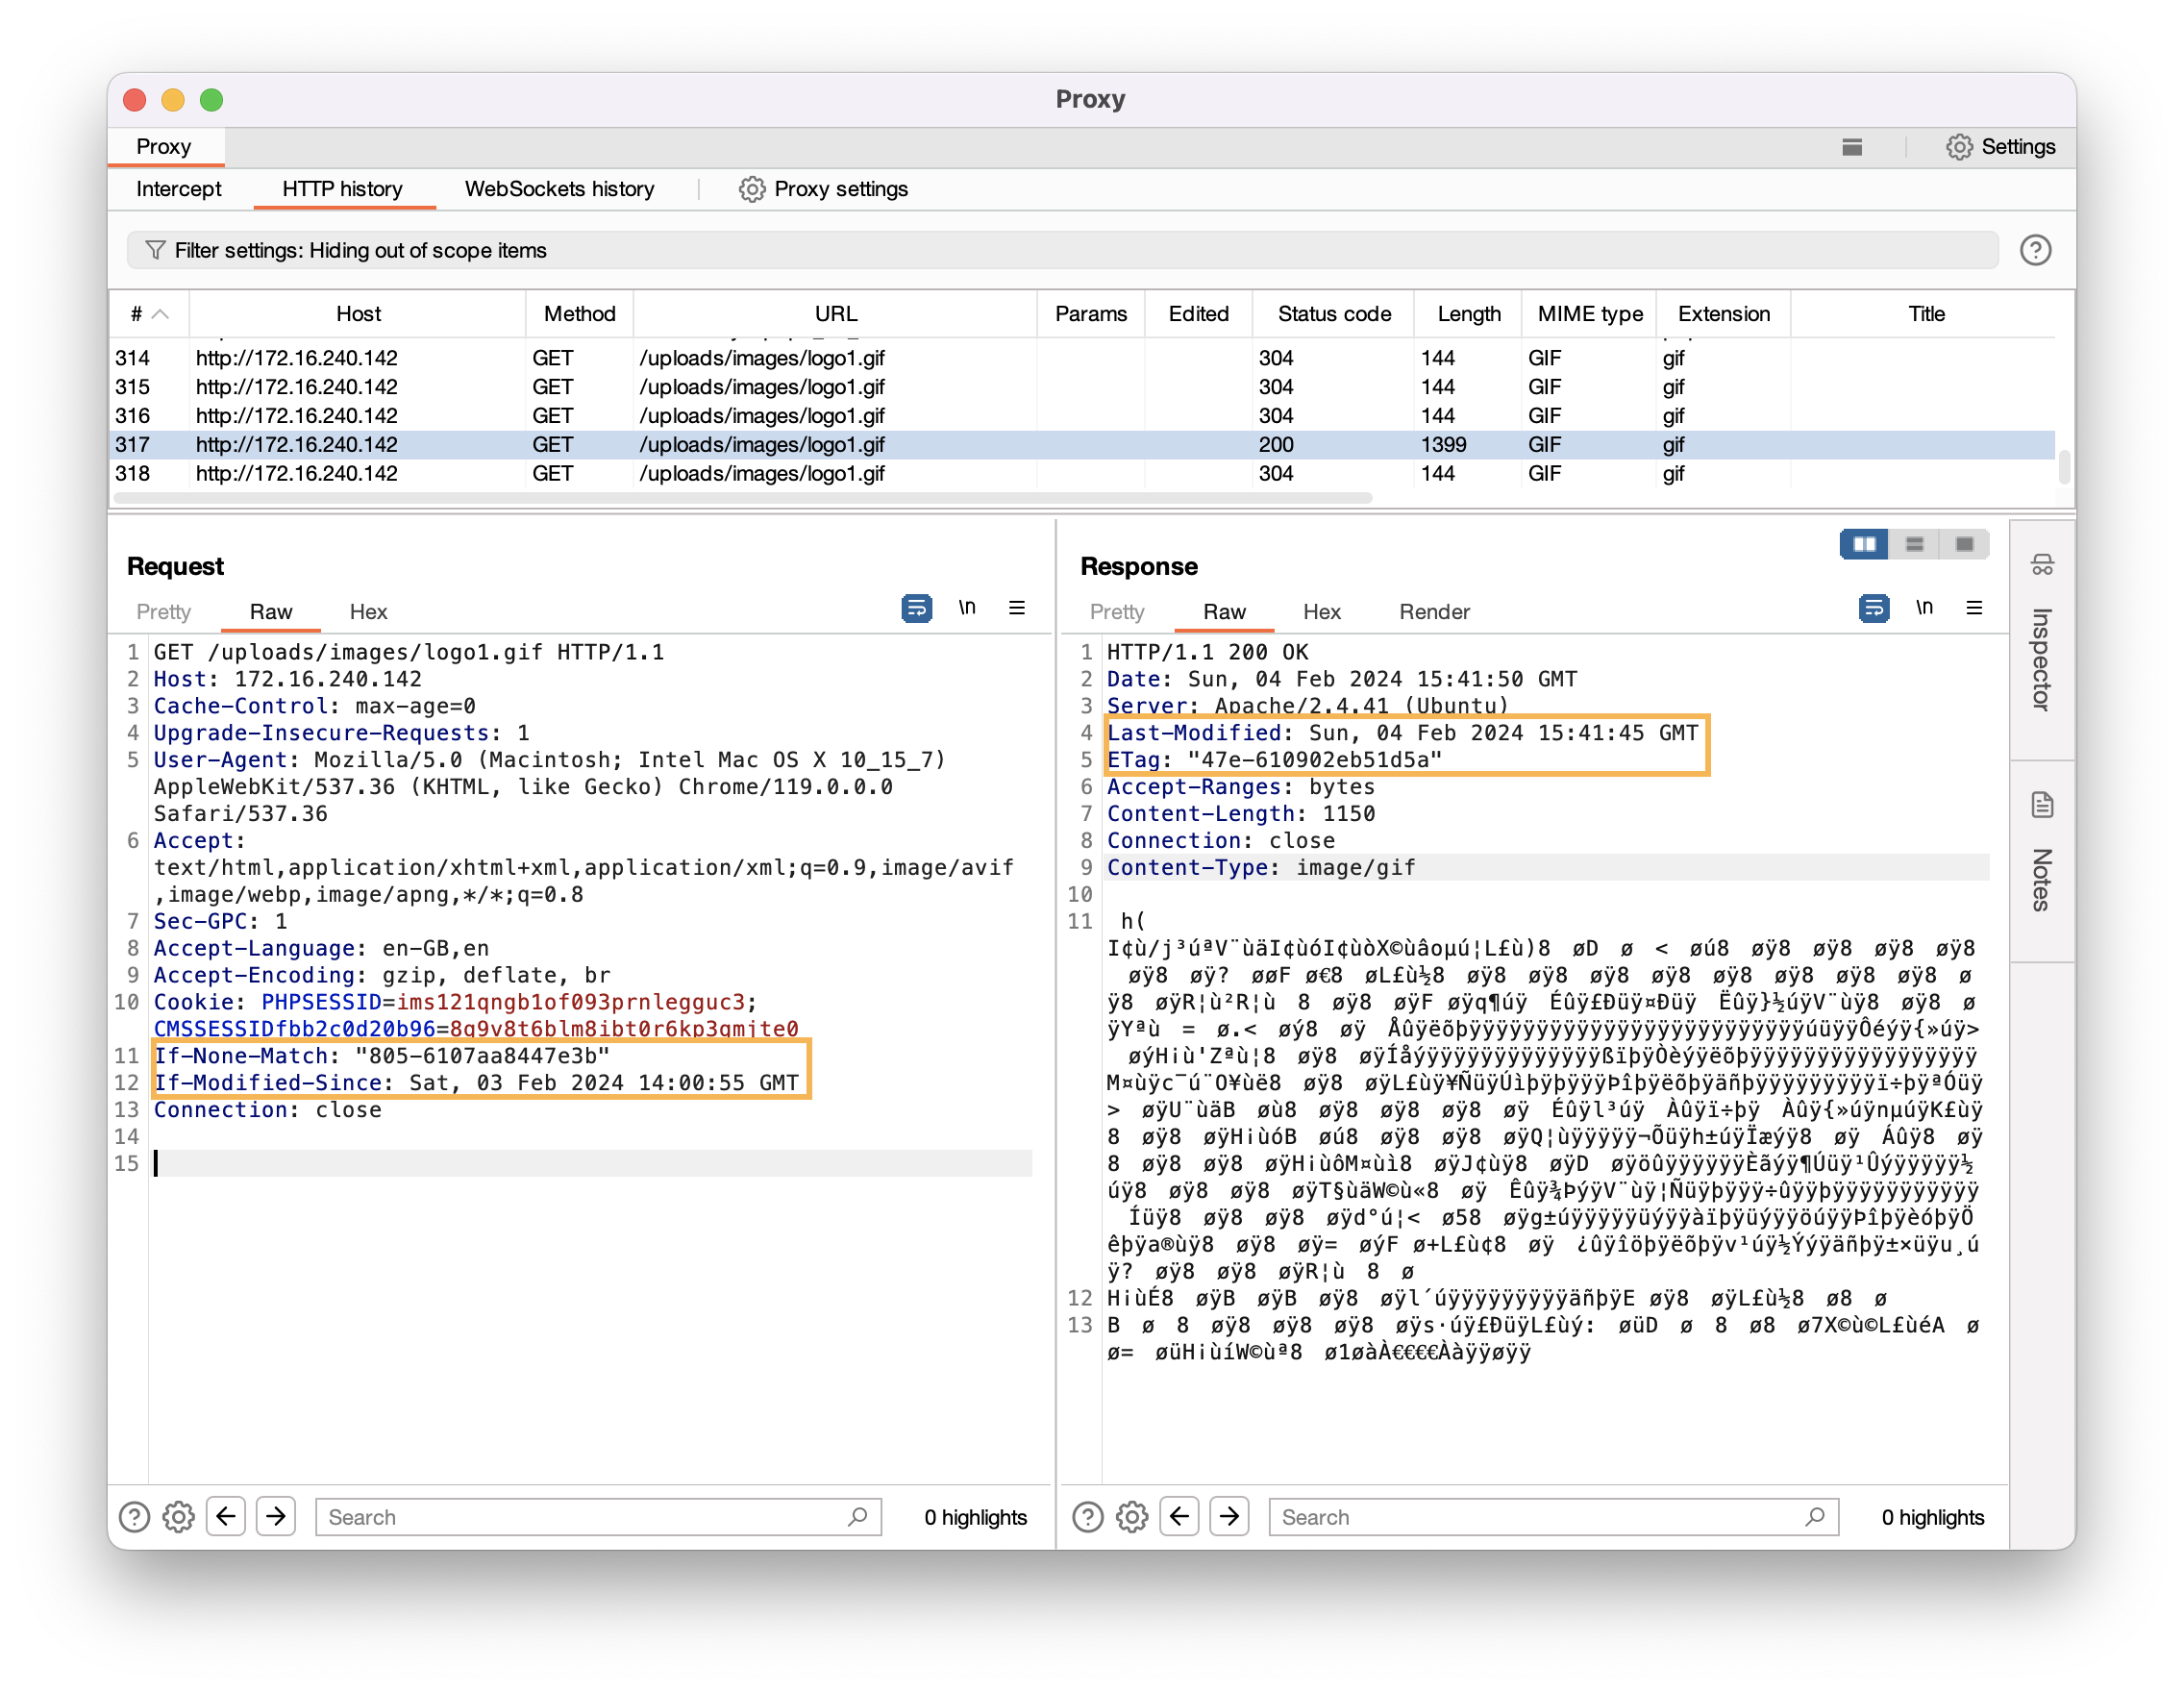
Task: Select history row 315
Action: pyautogui.click(x=1082, y=387)
